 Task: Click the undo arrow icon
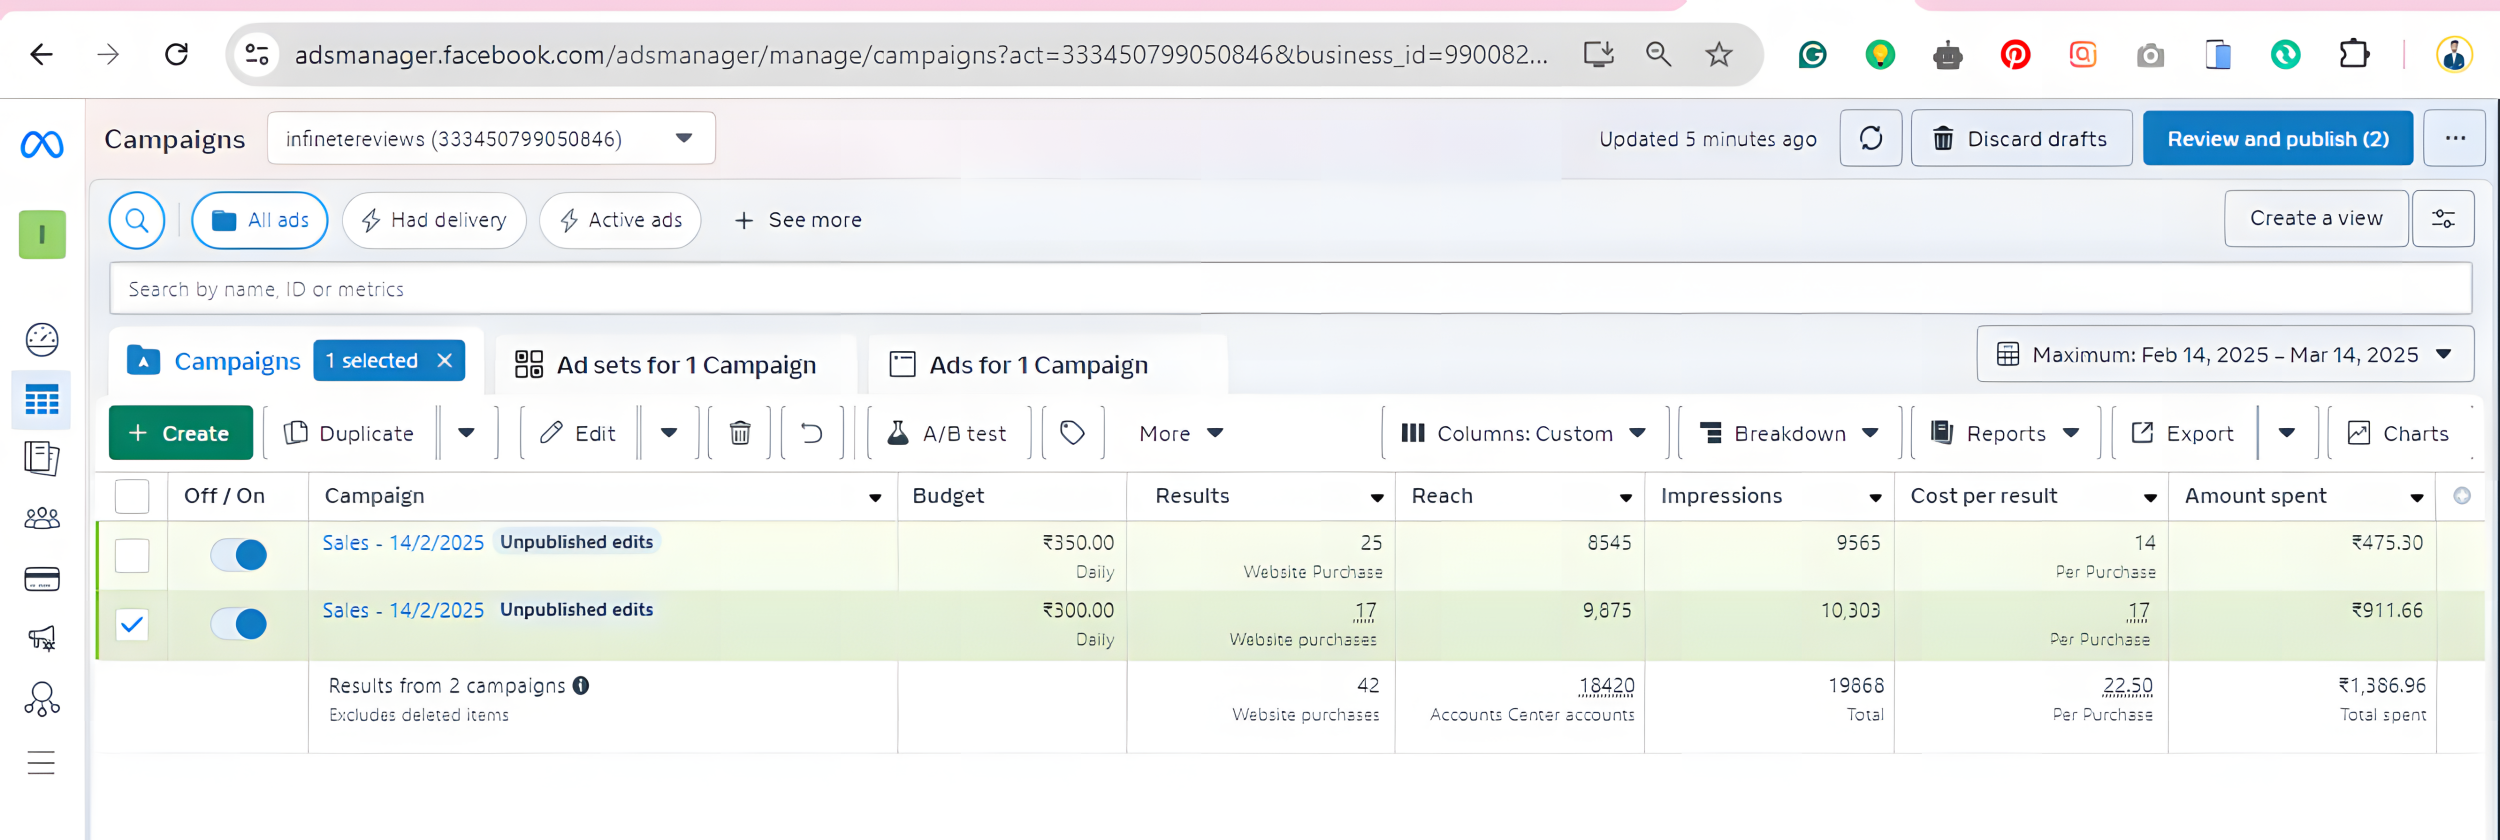pos(812,433)
